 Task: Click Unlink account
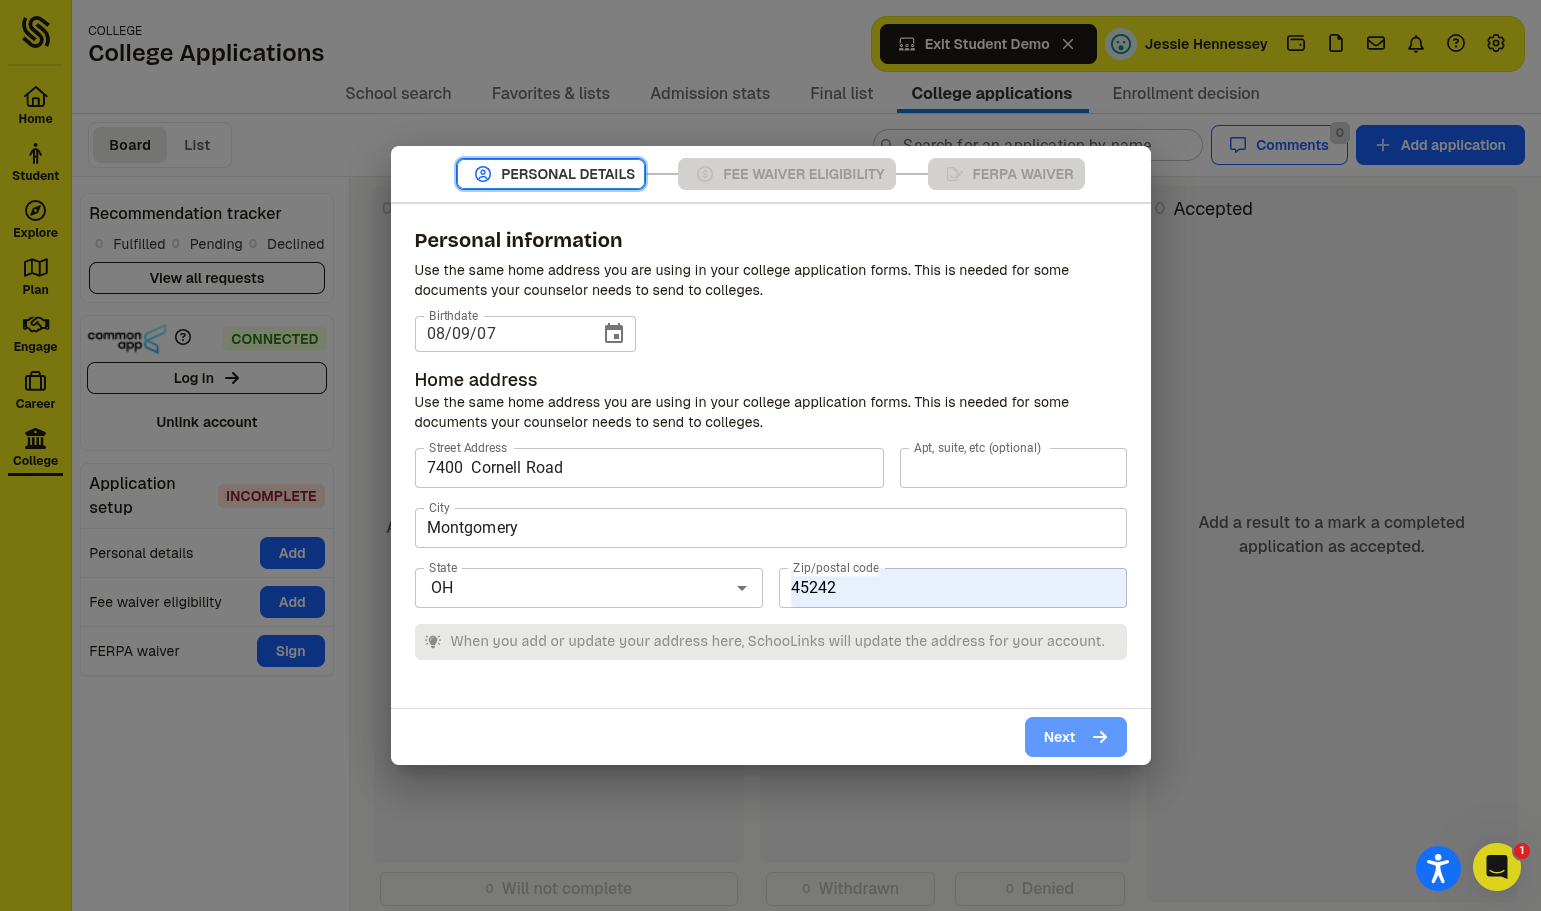207,422
